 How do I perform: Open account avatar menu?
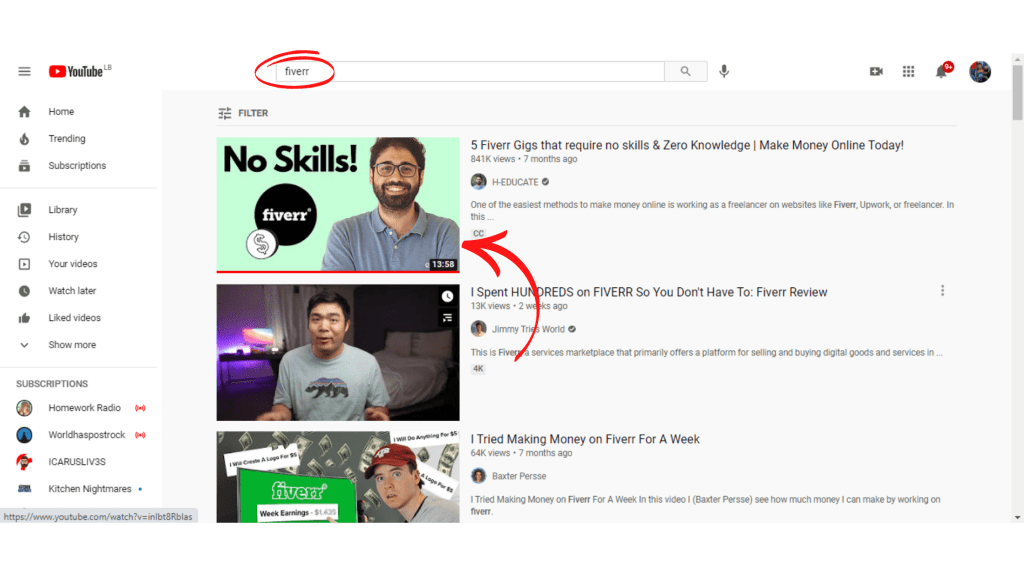(980, 71)
